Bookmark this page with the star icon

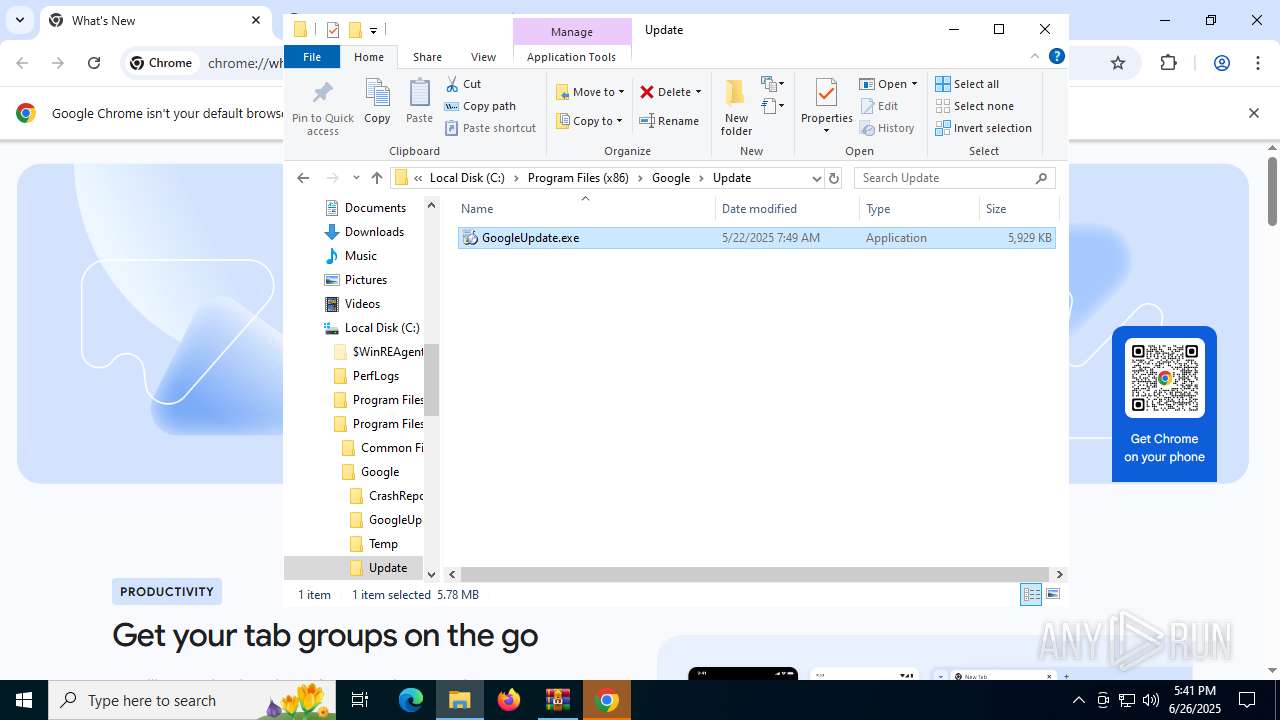pos(1118,63)
